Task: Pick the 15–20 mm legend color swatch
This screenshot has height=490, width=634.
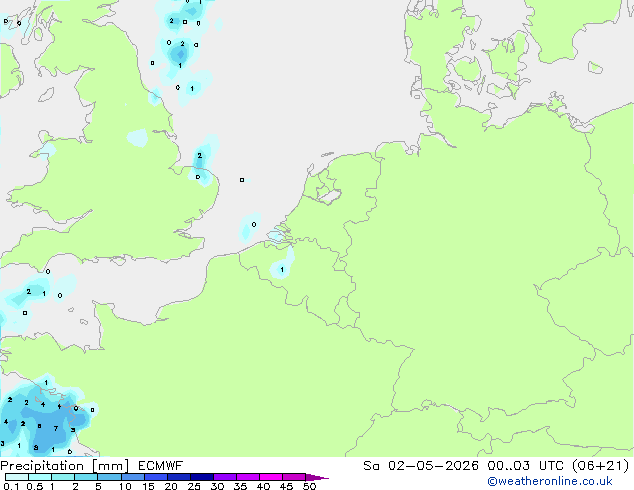Action: point(155,477)
